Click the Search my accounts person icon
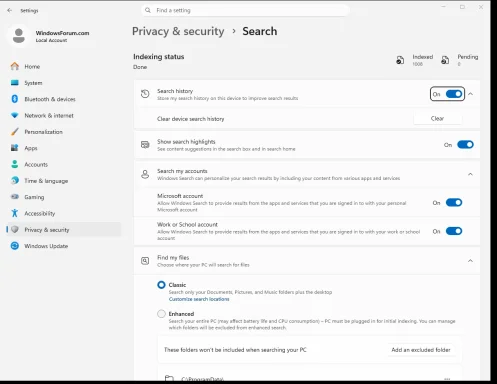Viewport: 497px width, 384px height. click(145, 174)
